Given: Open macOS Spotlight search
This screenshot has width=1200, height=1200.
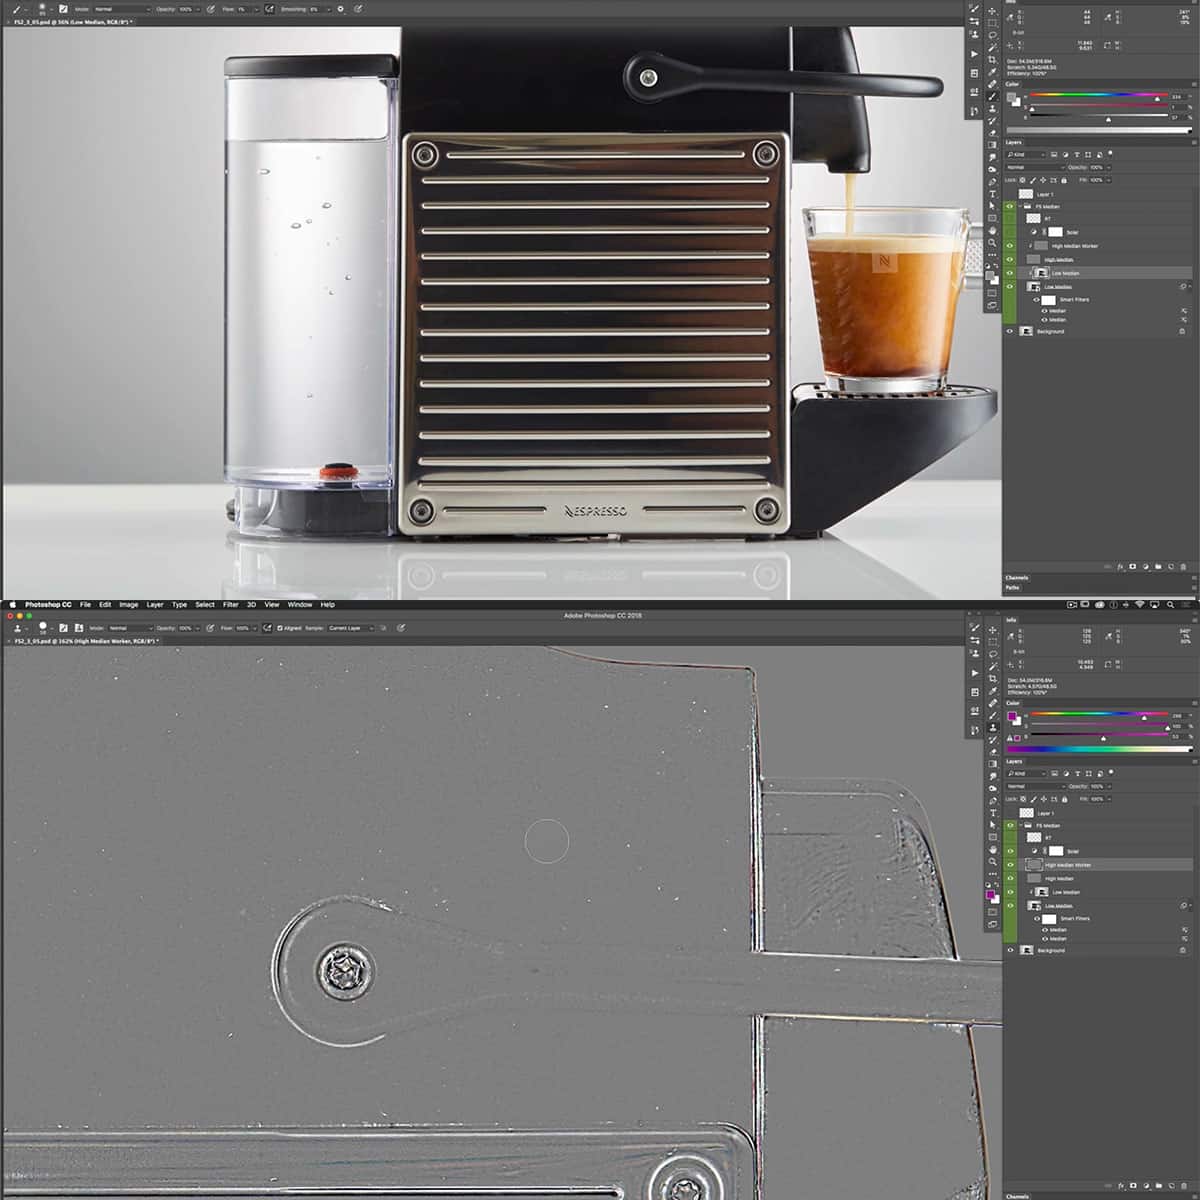Looking at the screenshot, I should [x=1171, y=604].
